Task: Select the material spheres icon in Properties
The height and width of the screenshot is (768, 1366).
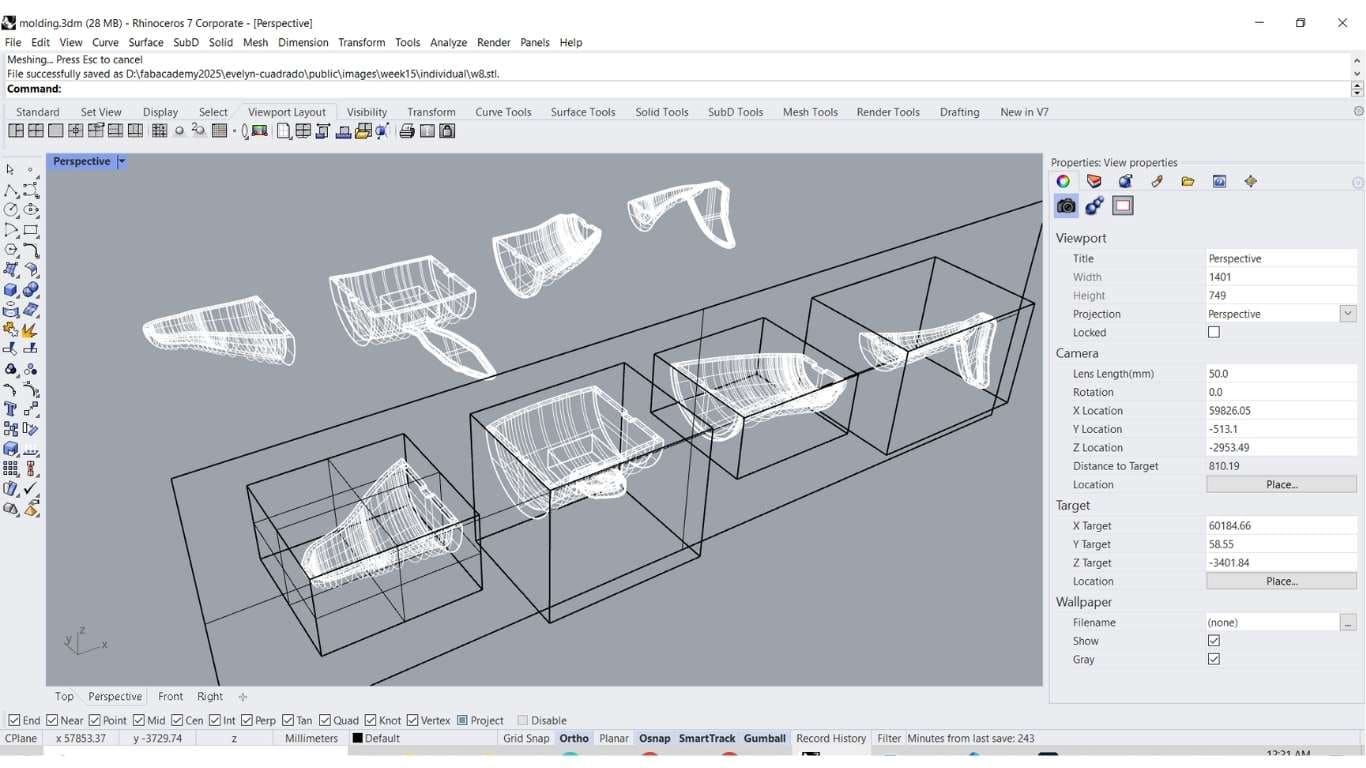Action: click(x=1094, y=206)
